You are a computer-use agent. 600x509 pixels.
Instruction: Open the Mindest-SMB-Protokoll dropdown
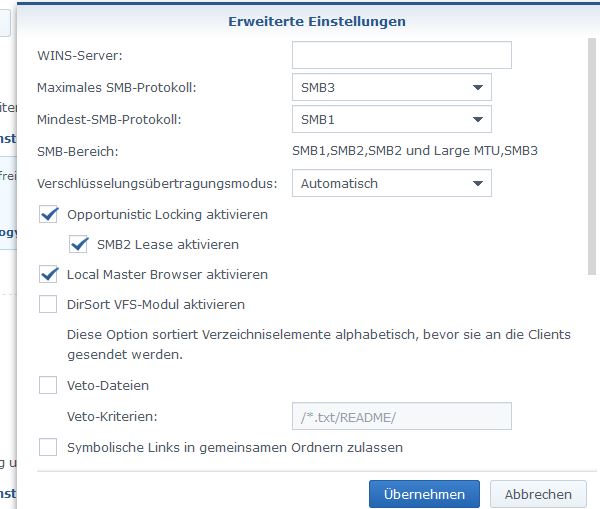pos(391,119)
